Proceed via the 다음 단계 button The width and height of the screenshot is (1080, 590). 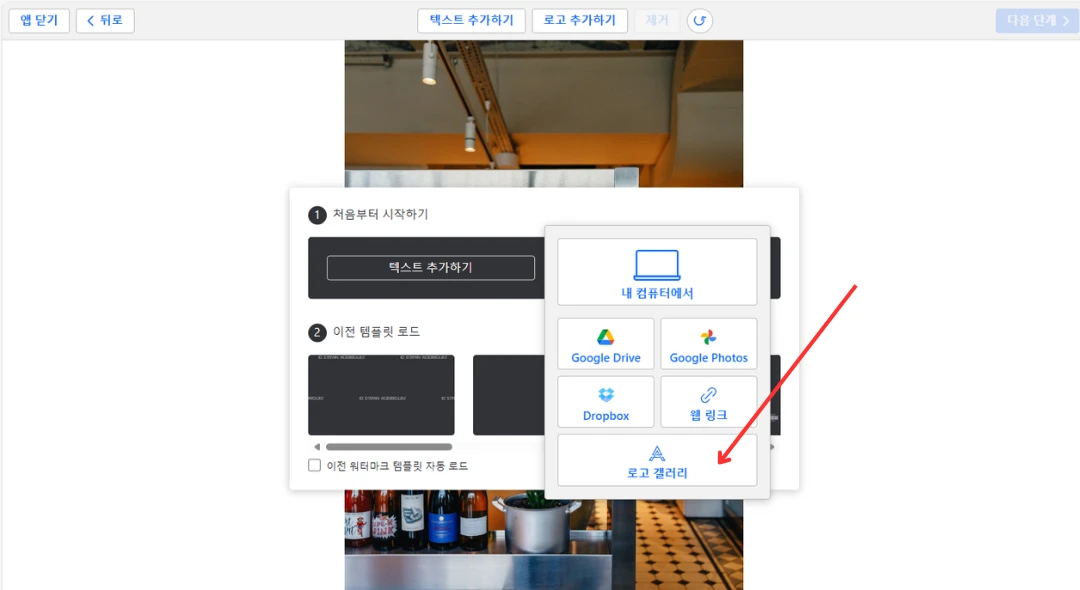[x=1036, y=20]
